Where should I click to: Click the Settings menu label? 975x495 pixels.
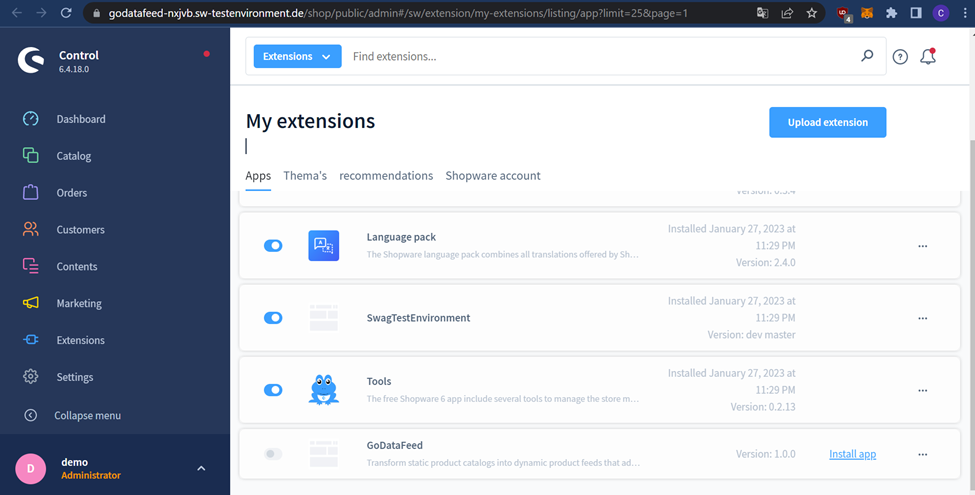75,377
